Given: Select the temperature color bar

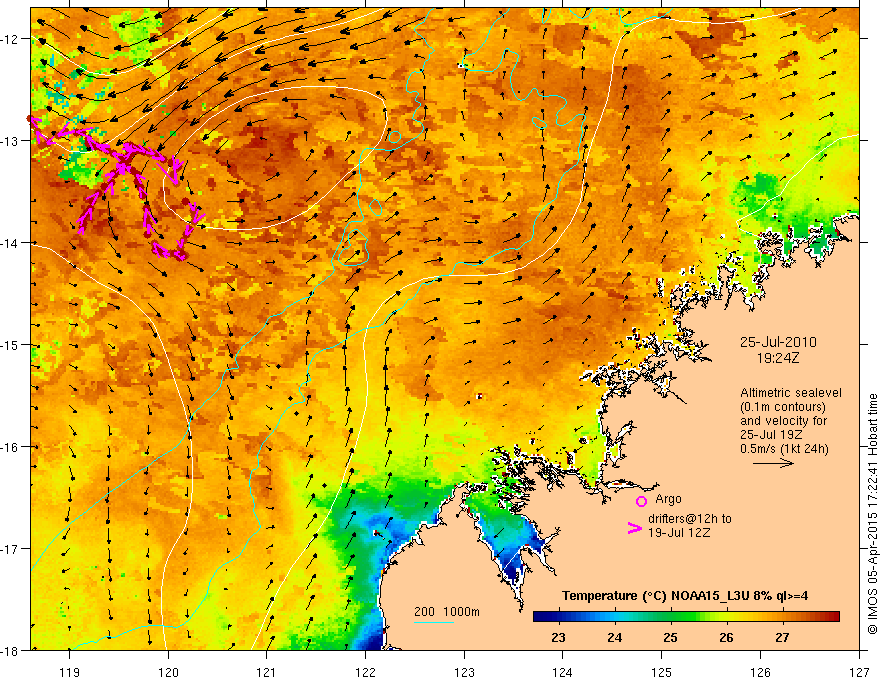Looking at the screenshot, I should (686, 617).
